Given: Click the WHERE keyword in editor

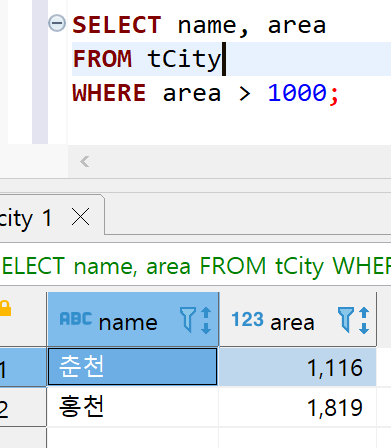Looking at the screenshot, I should [109, 93].
